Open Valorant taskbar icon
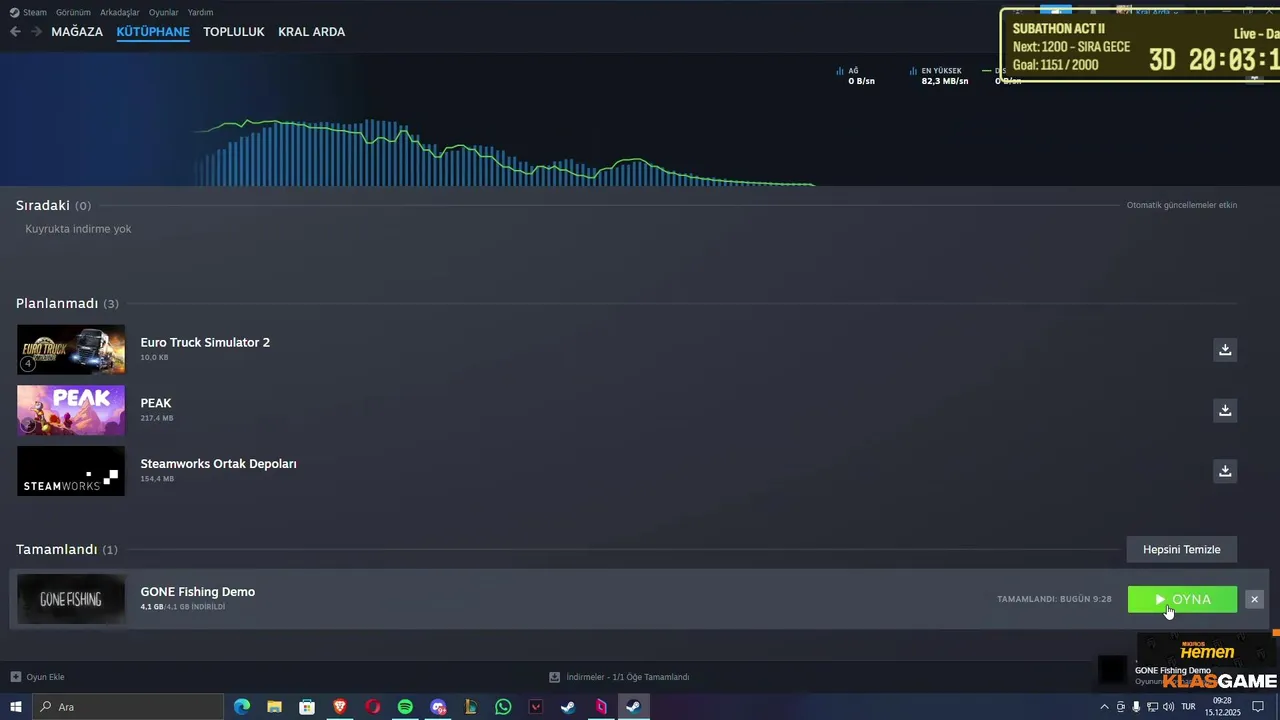The width and height of the screenshot is (1280, 720). click(x=536, y=707)
